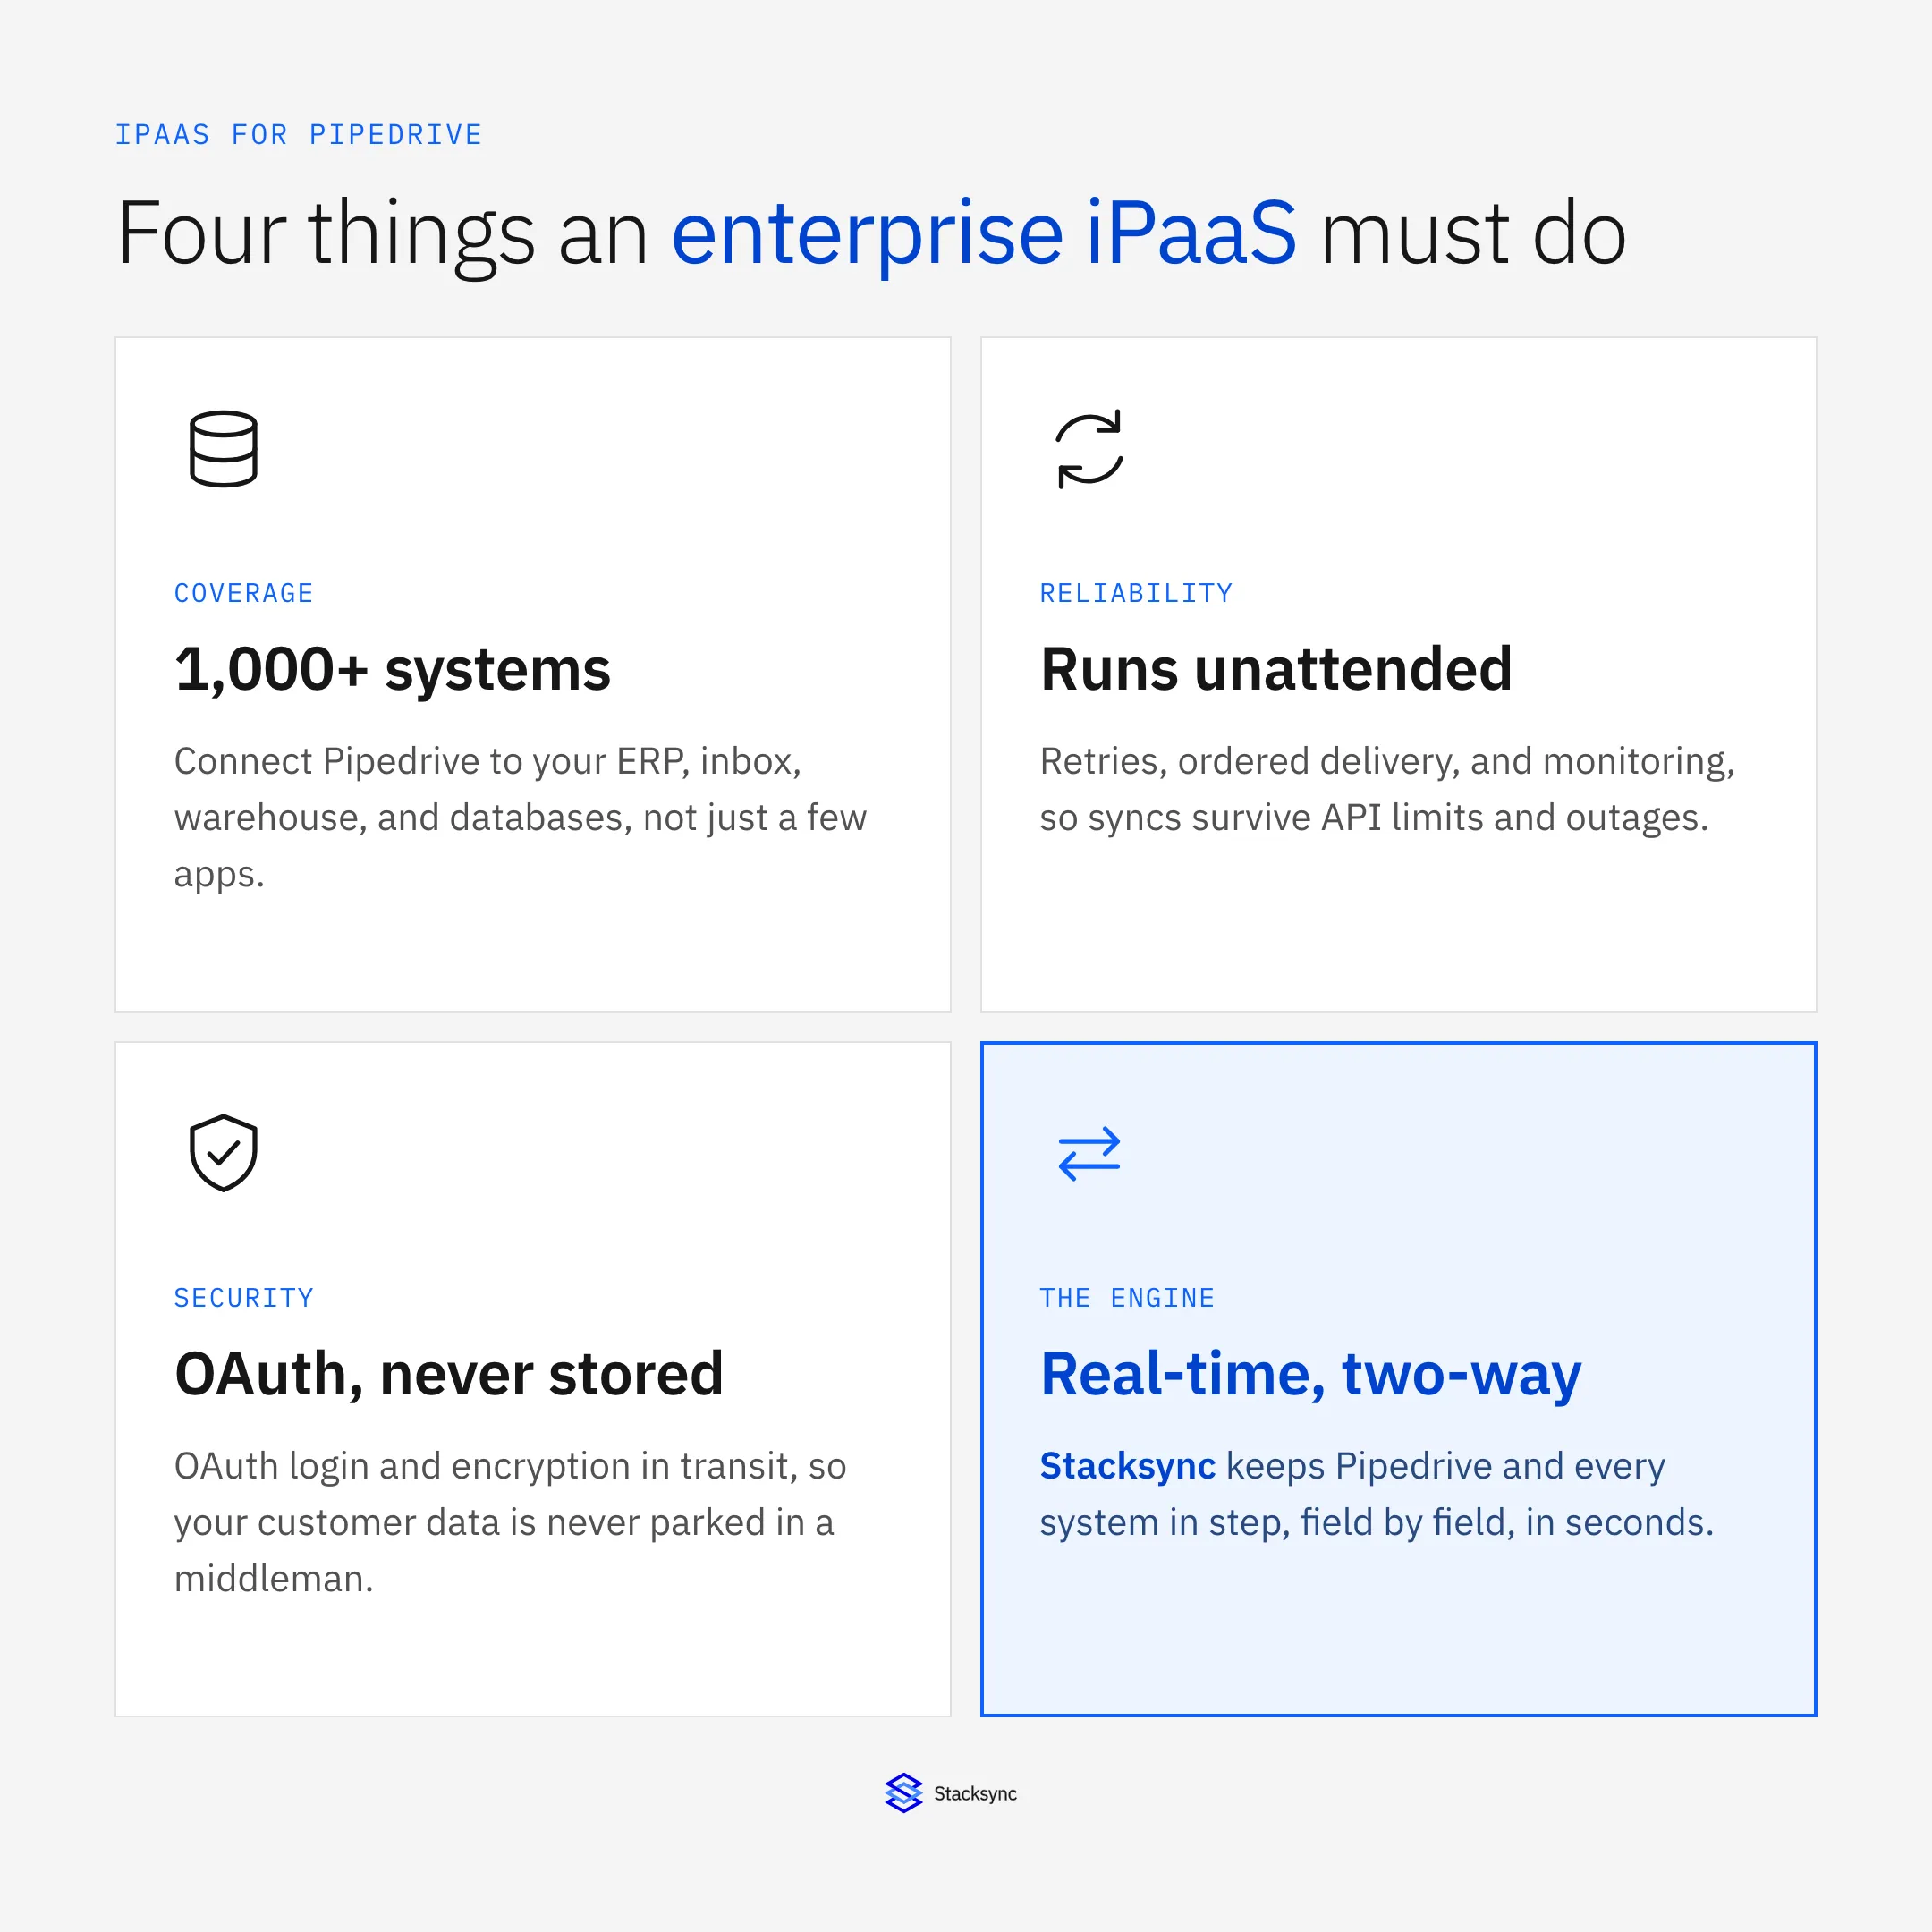The height and width of the screenshot is (1932, 1932).
Task: Click the 'IPAAS FOR PIPEDRIVE' label
Action: 298,135
